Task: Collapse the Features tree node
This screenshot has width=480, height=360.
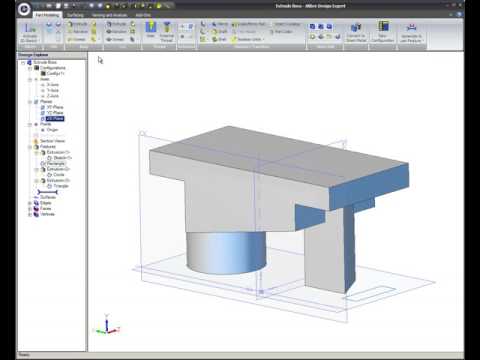Action: point(30,147)
